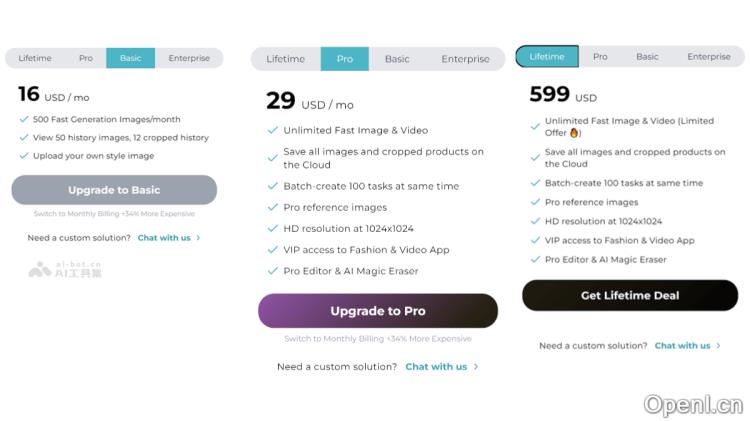Open Chat with us link under Pro plan

[436, 367]
